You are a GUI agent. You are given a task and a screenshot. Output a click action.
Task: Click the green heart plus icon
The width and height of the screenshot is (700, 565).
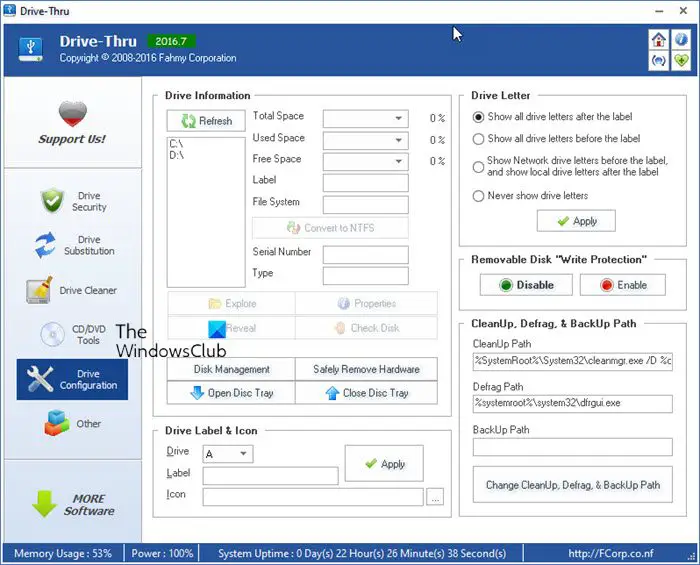[x=680, y=61]
